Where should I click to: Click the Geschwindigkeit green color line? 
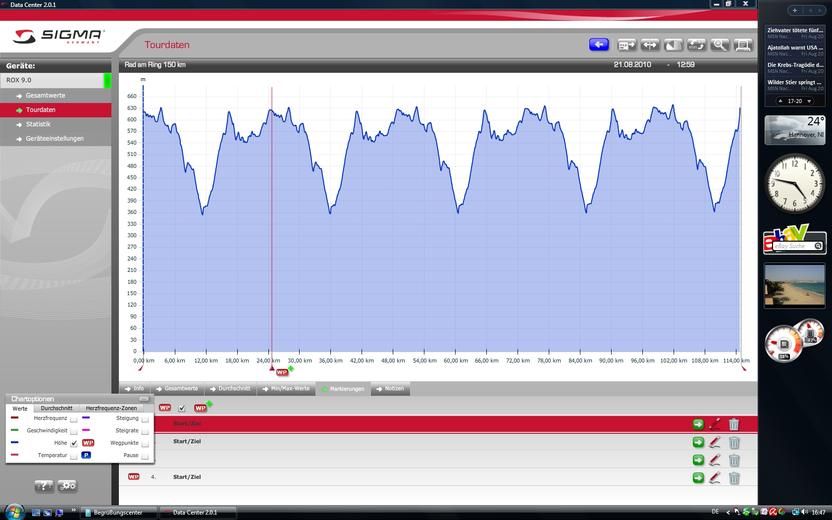pos(14,431)
